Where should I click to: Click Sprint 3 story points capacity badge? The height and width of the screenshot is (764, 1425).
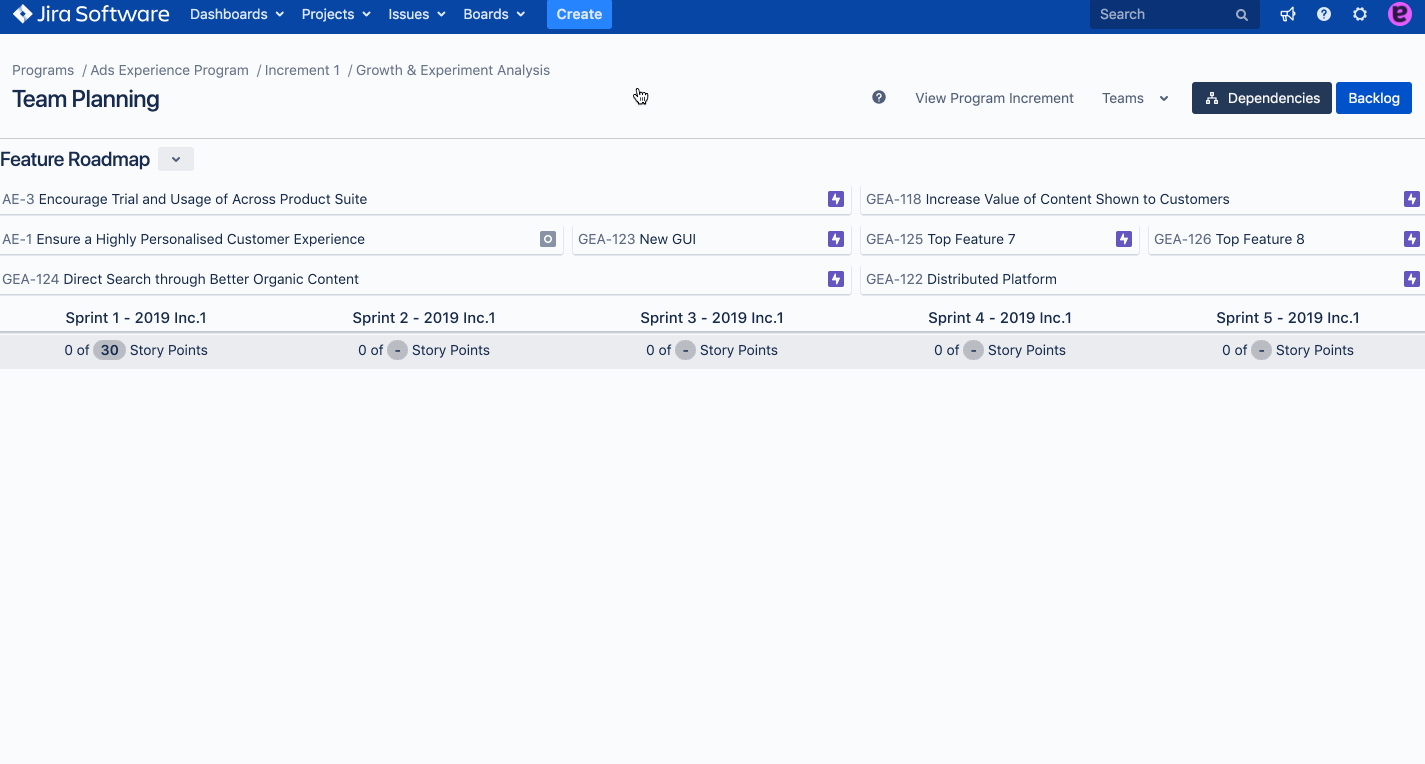point(685,350)
